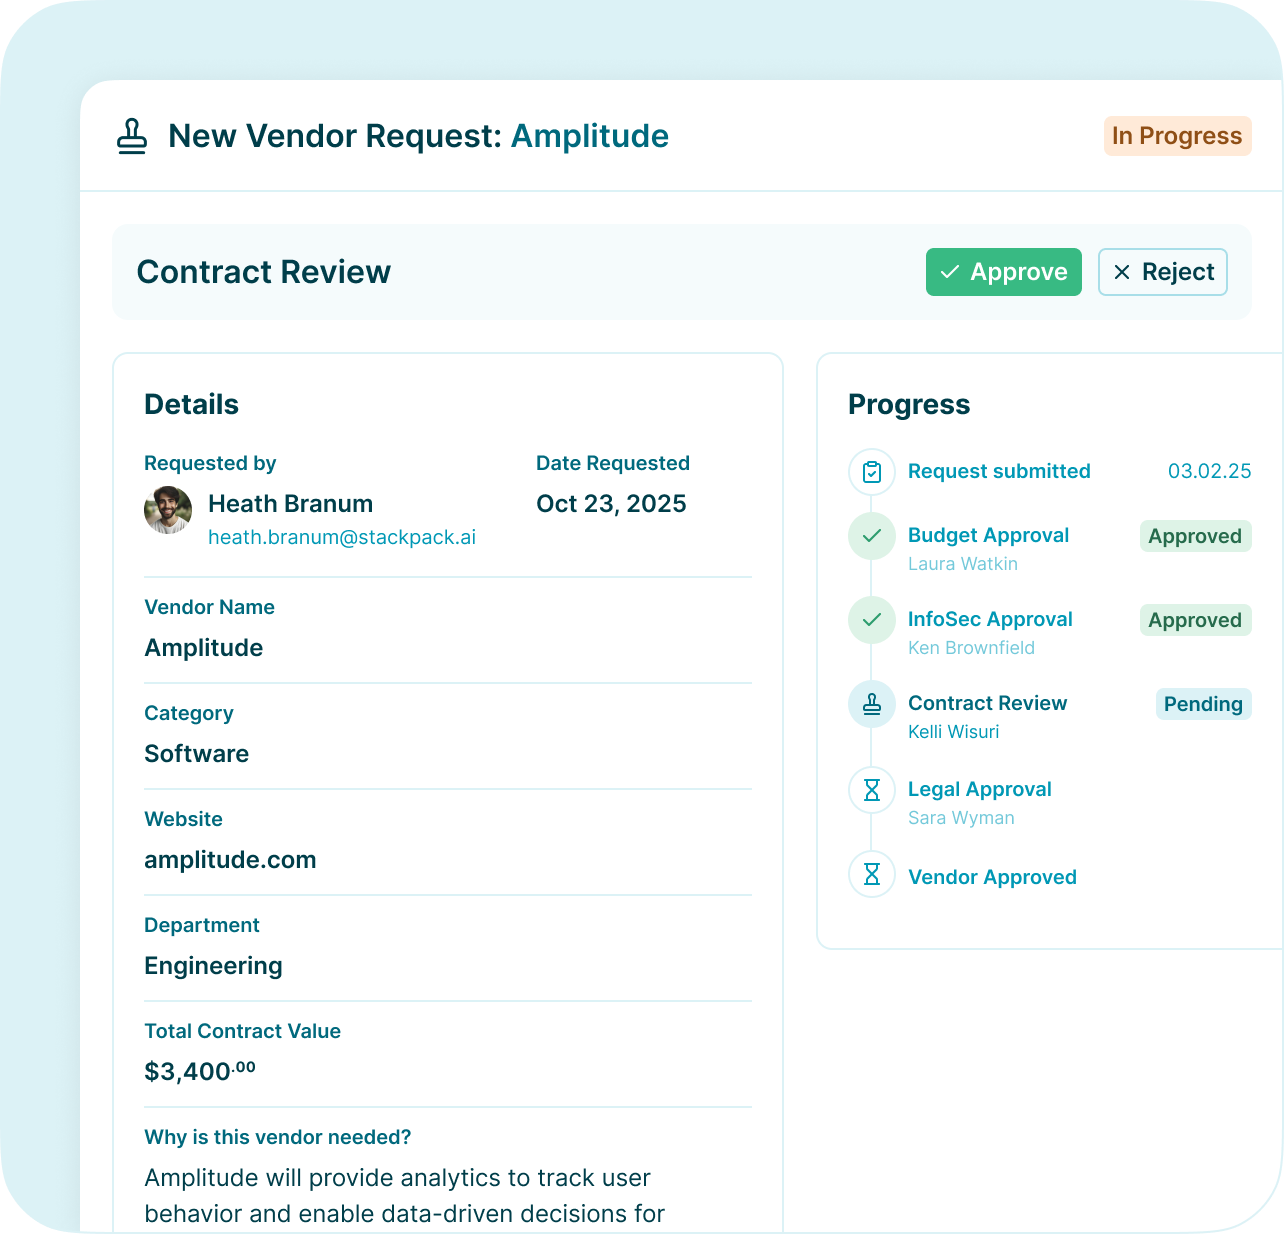Click the date 03.02.25
Screen dimensions: 1284x1234
pyautogui.click(x=1210, y=471)
